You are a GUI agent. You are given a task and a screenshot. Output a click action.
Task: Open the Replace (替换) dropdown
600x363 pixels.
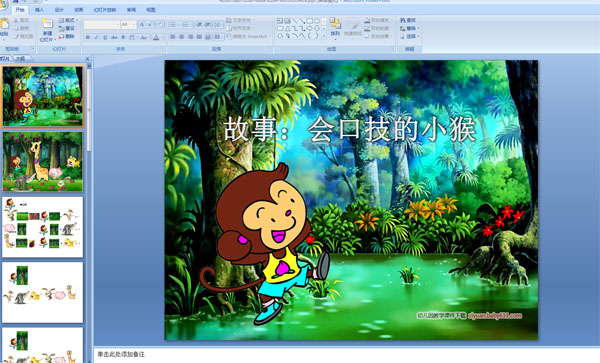click(x=410, y=28)
